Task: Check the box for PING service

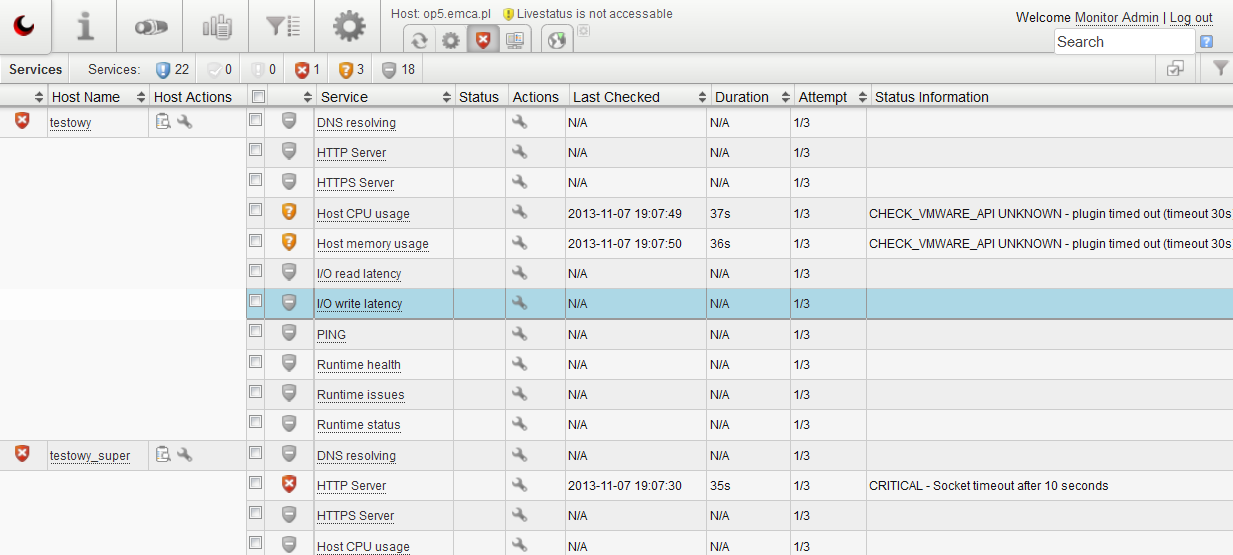Action: 256,331
